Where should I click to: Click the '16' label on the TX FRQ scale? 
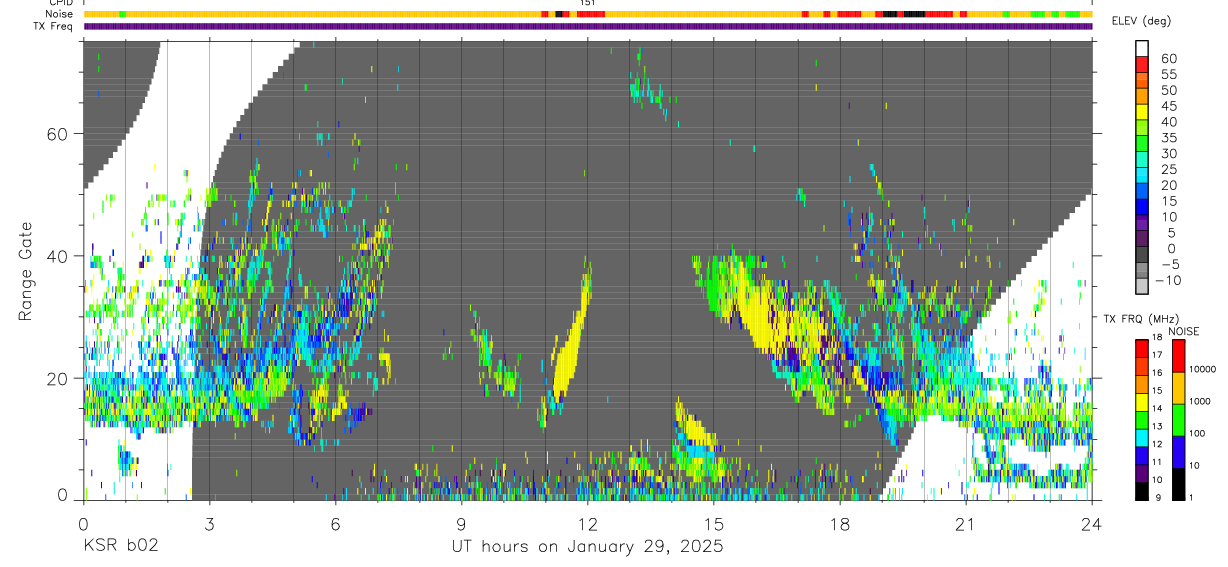1157,372
